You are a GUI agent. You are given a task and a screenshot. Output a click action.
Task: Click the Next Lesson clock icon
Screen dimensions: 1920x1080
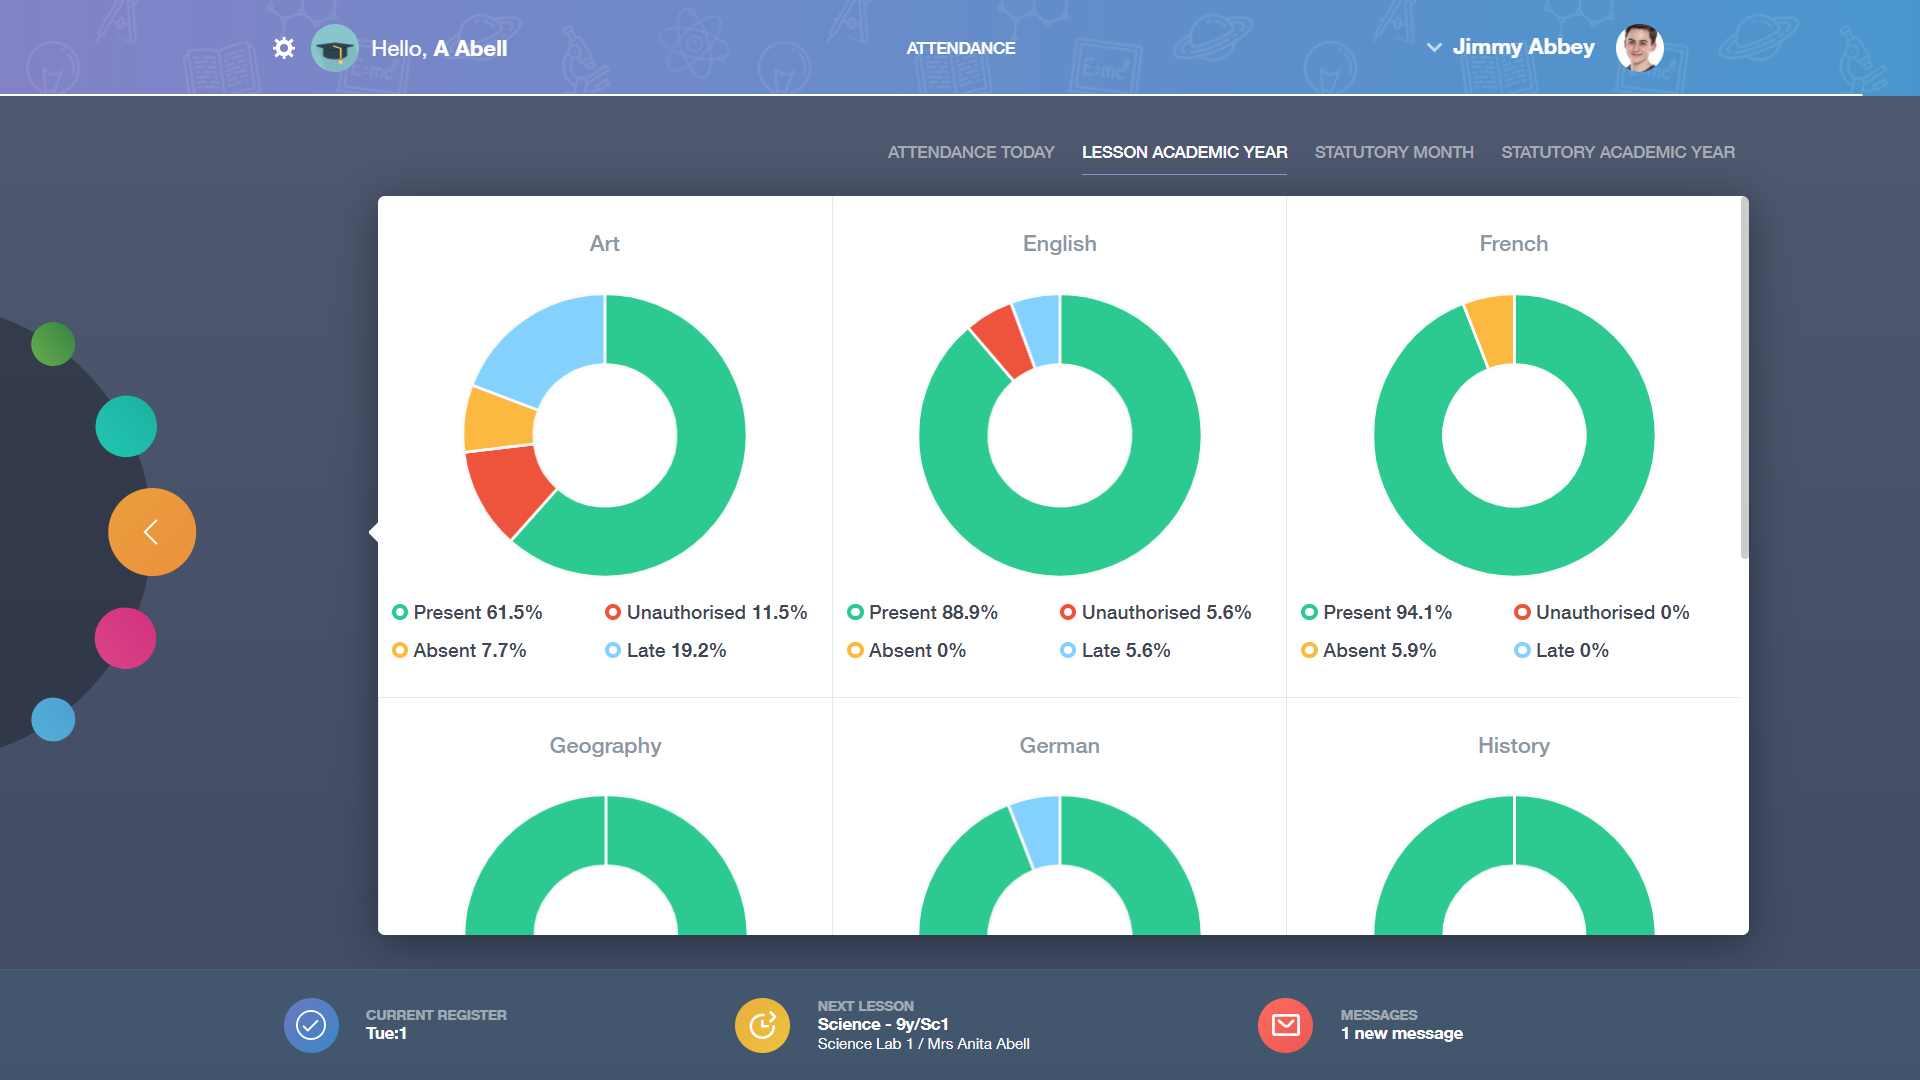coord(762,1025)
